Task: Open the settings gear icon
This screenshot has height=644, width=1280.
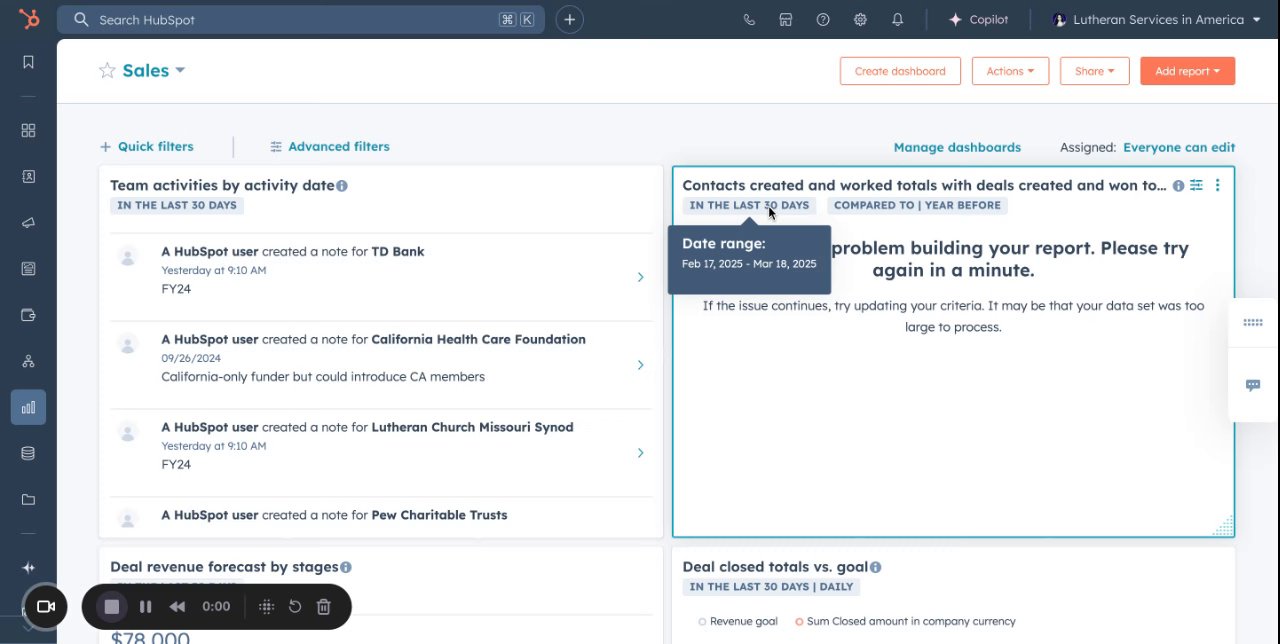Action: [x=860, y=20]
